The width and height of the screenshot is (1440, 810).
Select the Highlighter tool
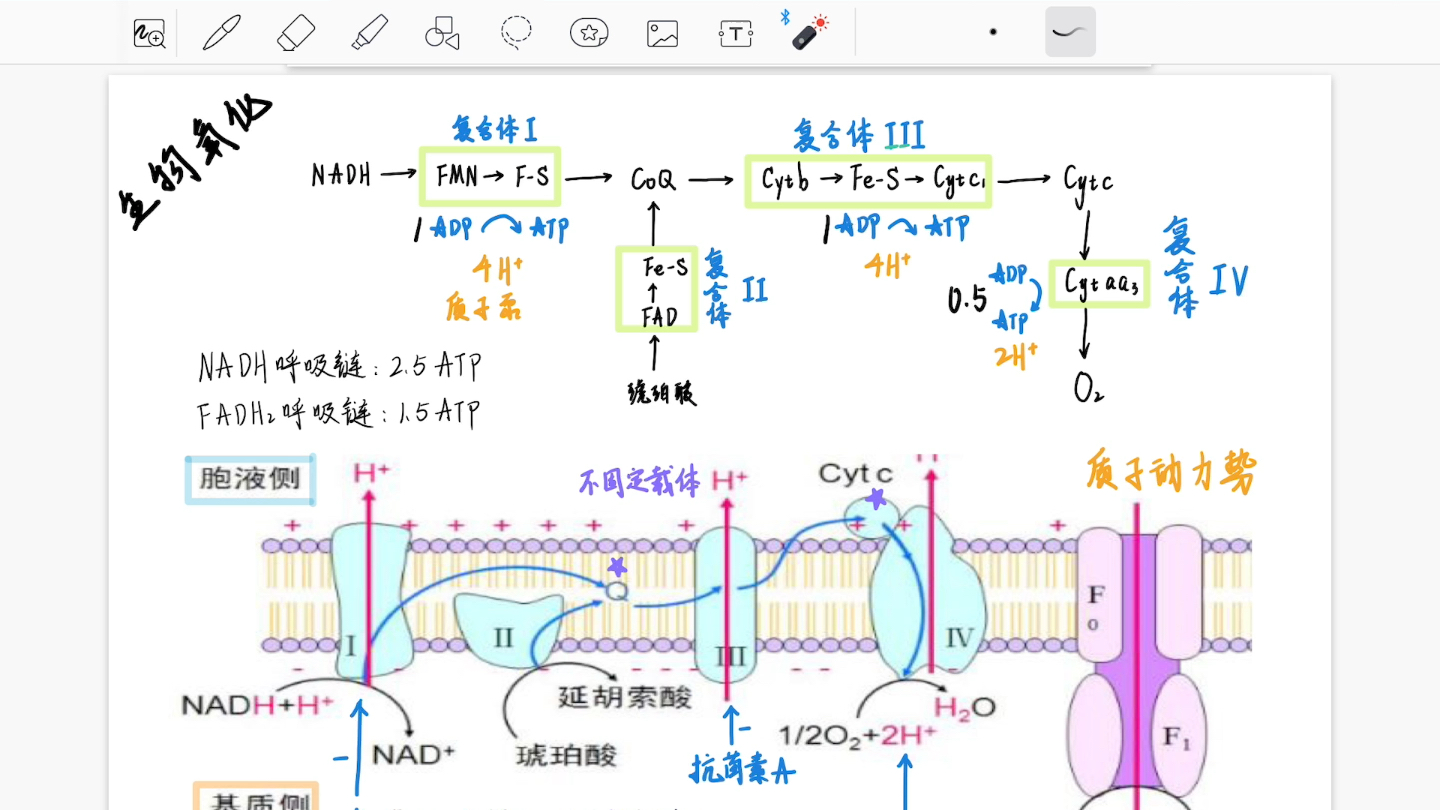[x=369, y=33]
